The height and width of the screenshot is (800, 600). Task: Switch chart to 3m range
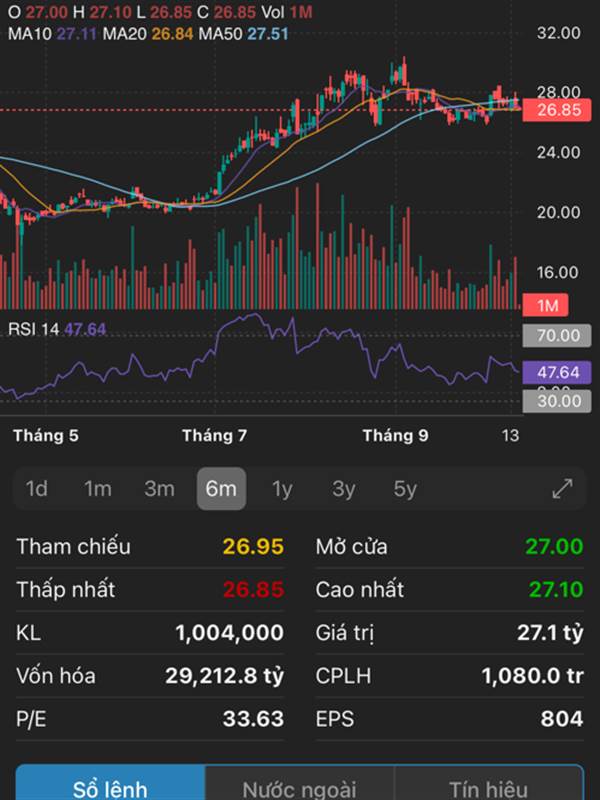point(159,489)
